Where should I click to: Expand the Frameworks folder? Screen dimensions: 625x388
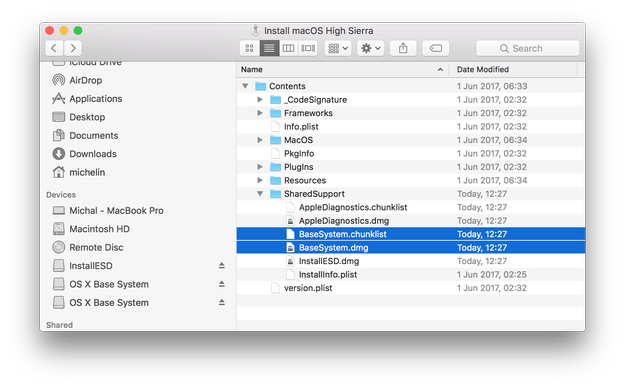tap(260, 113)
